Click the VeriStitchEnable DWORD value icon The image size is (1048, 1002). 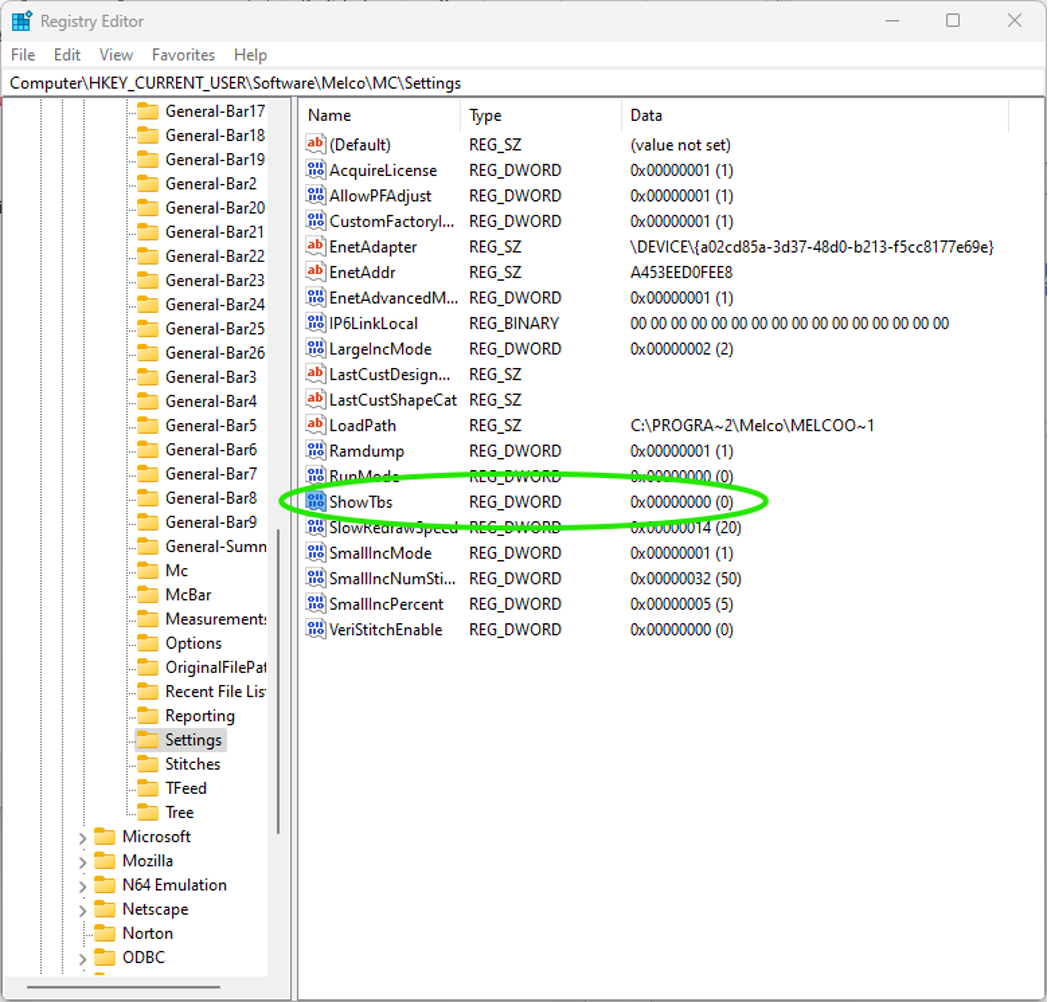315,628
